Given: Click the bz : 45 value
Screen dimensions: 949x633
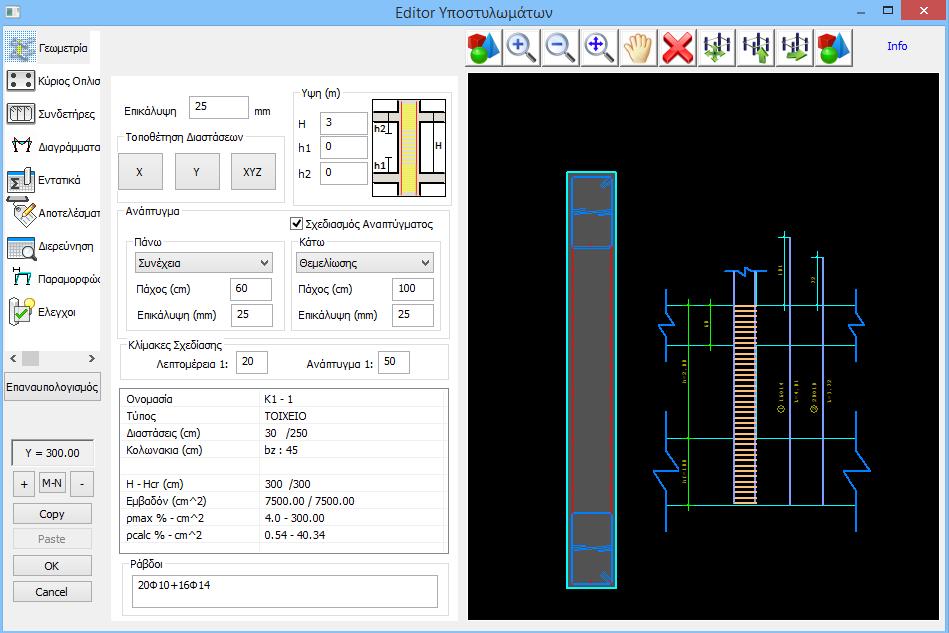Looking at the screenshot, I should (x=281, y=450).
